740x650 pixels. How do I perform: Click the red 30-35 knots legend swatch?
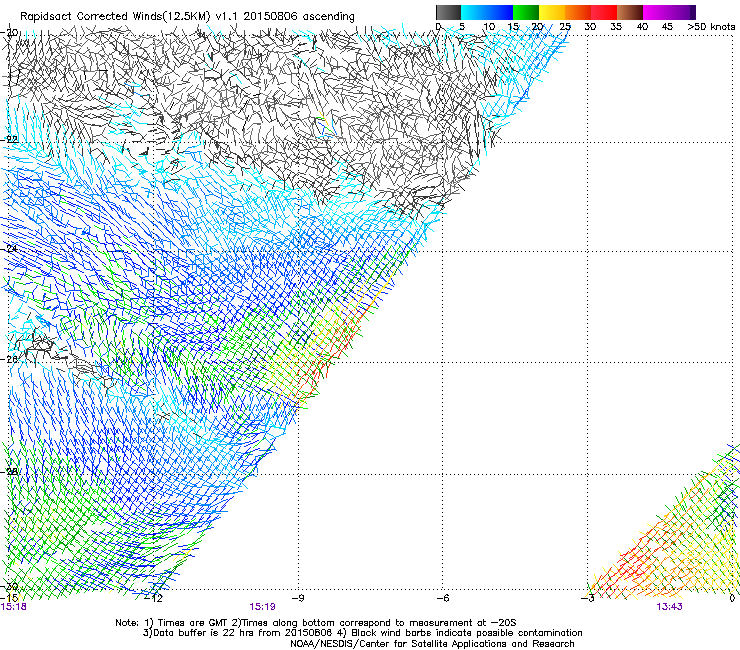pos(604,12)
